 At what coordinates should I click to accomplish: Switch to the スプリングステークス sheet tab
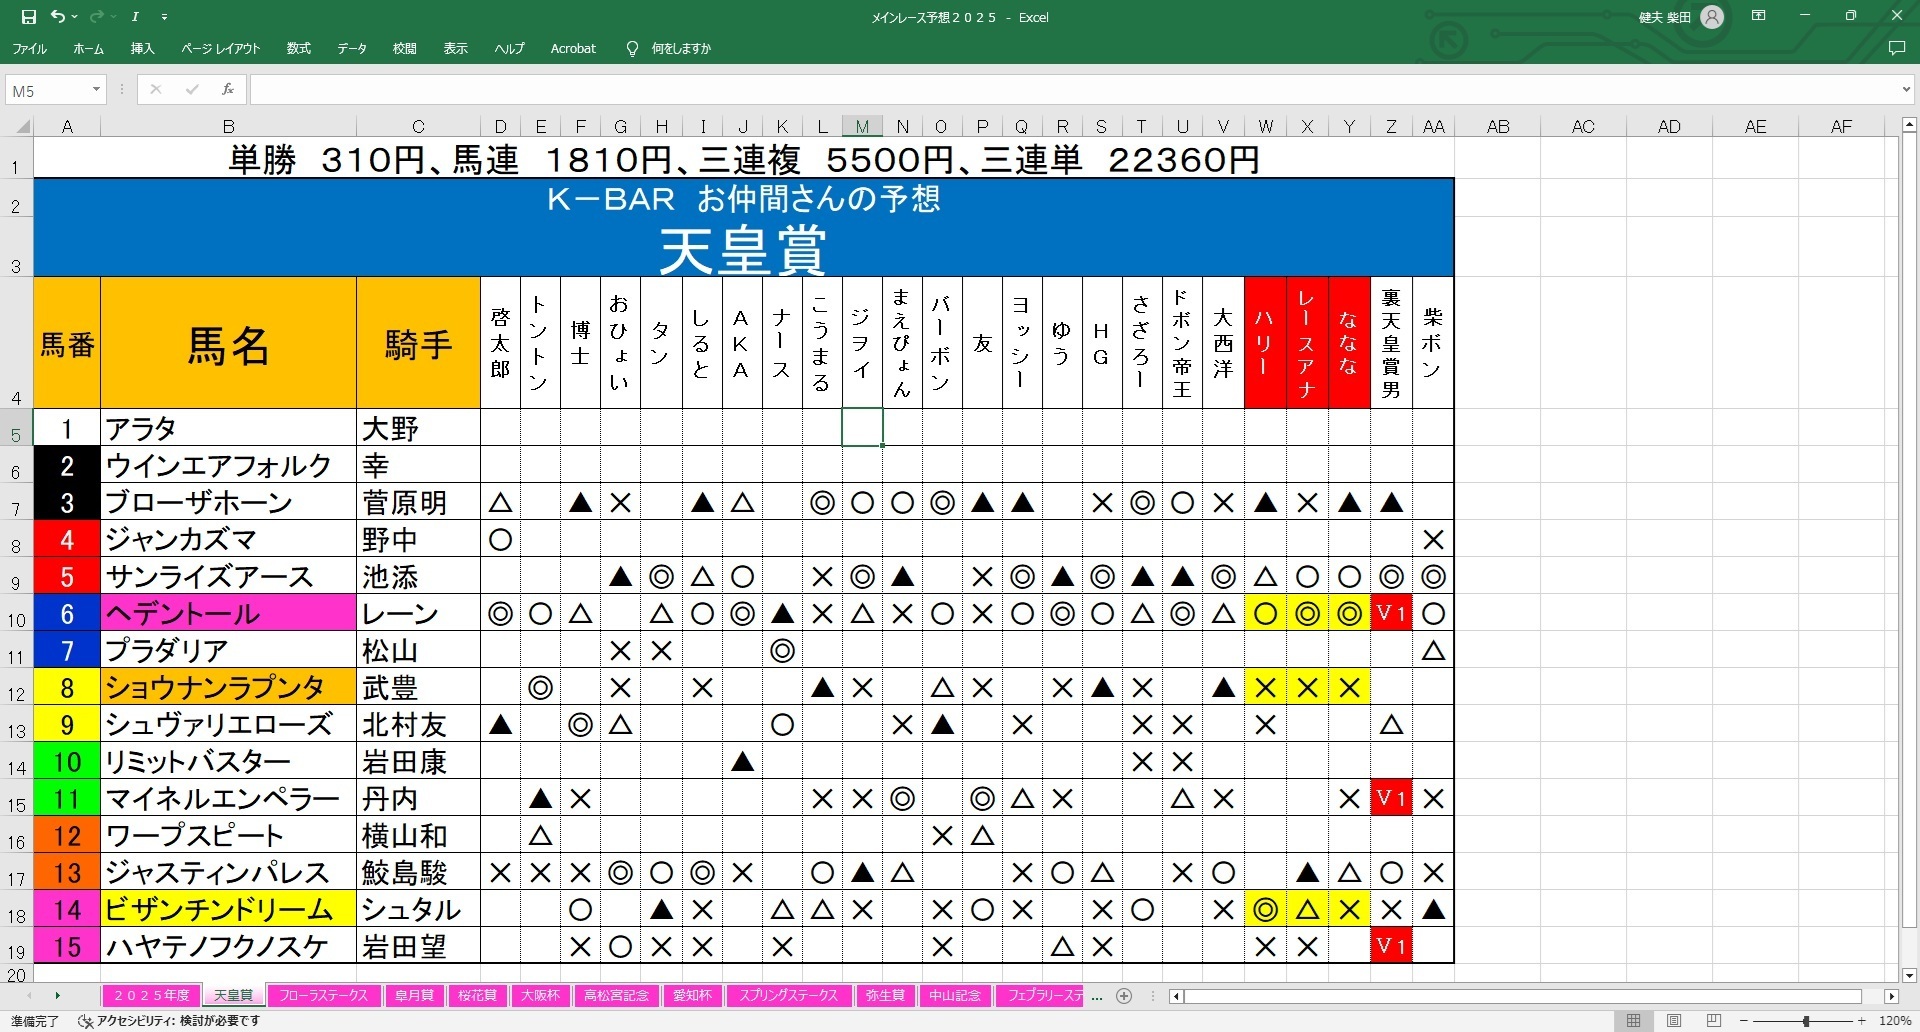point(788,995)
